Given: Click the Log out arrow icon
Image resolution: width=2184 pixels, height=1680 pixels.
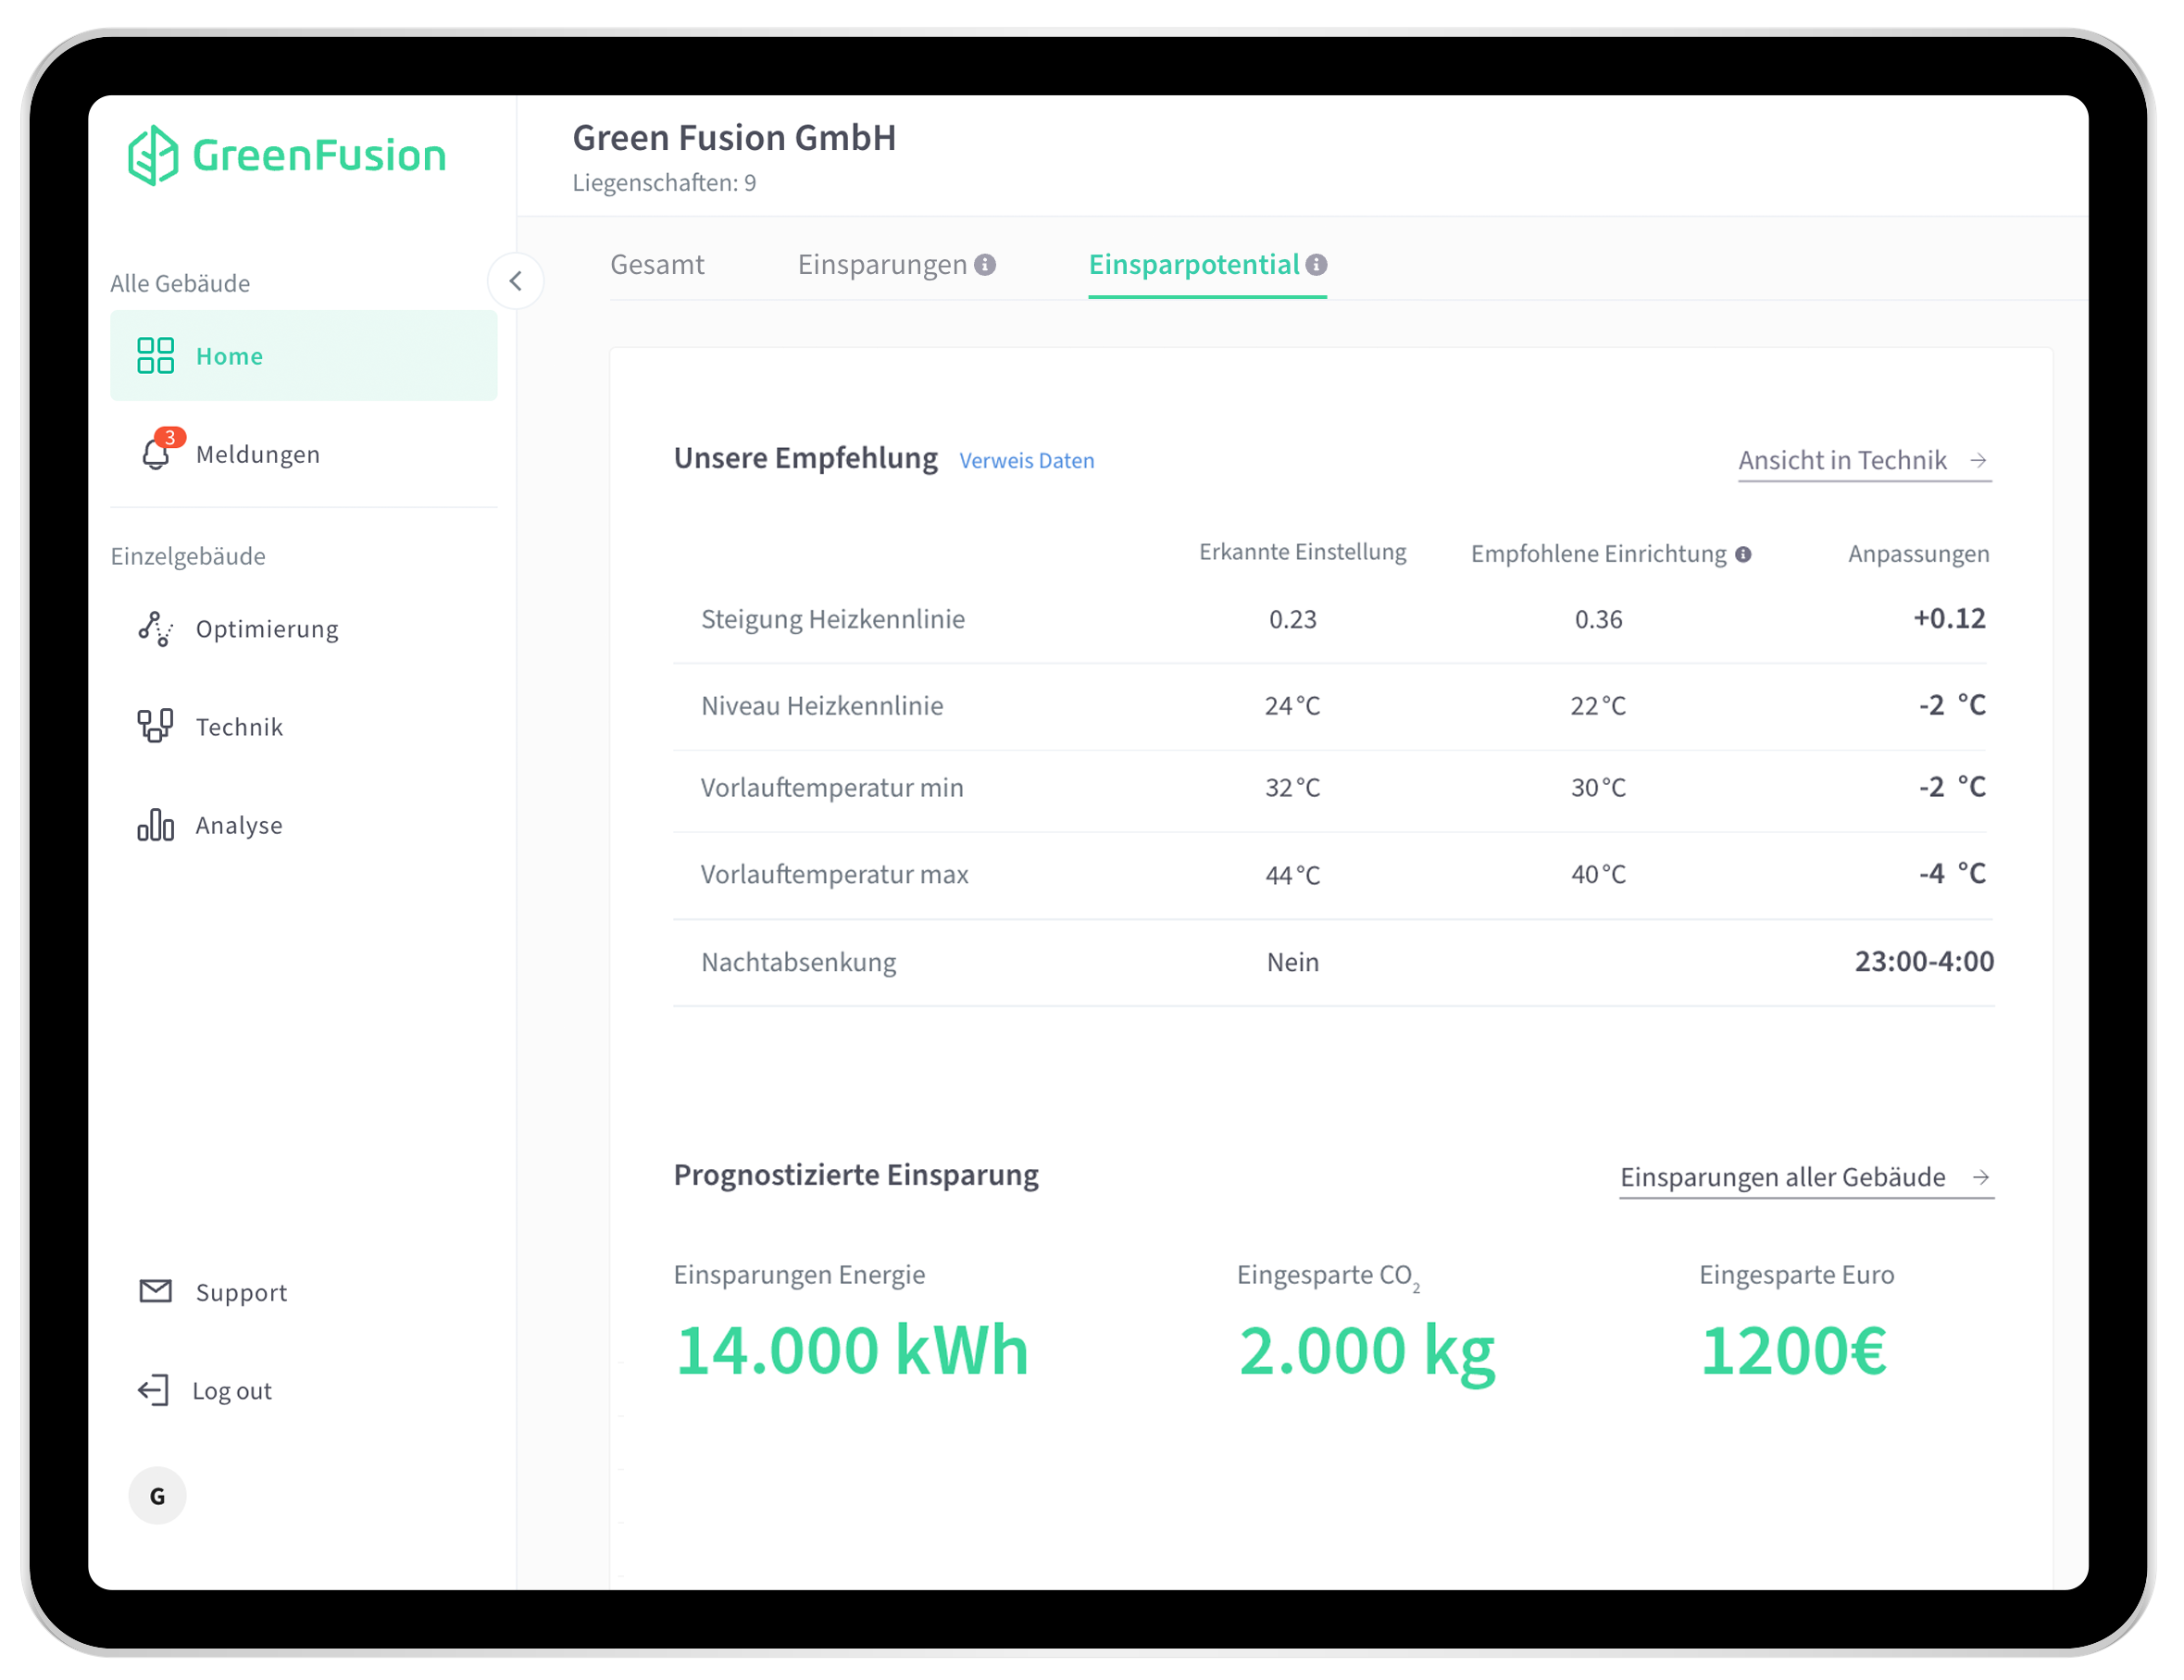Looking at the screenshot, I should click(153, 1390).
